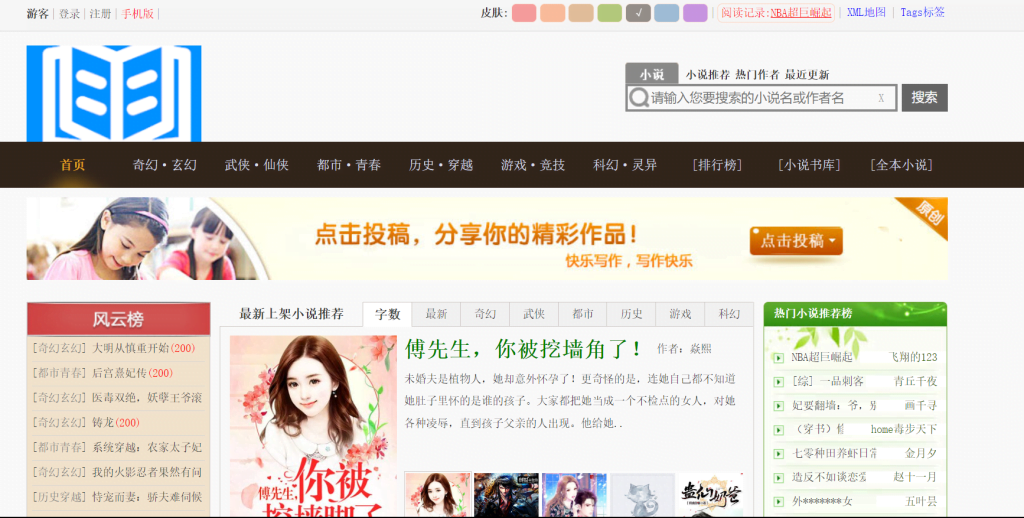Apply the green skin swatch

pyautogui.click(x=610, y=13)
